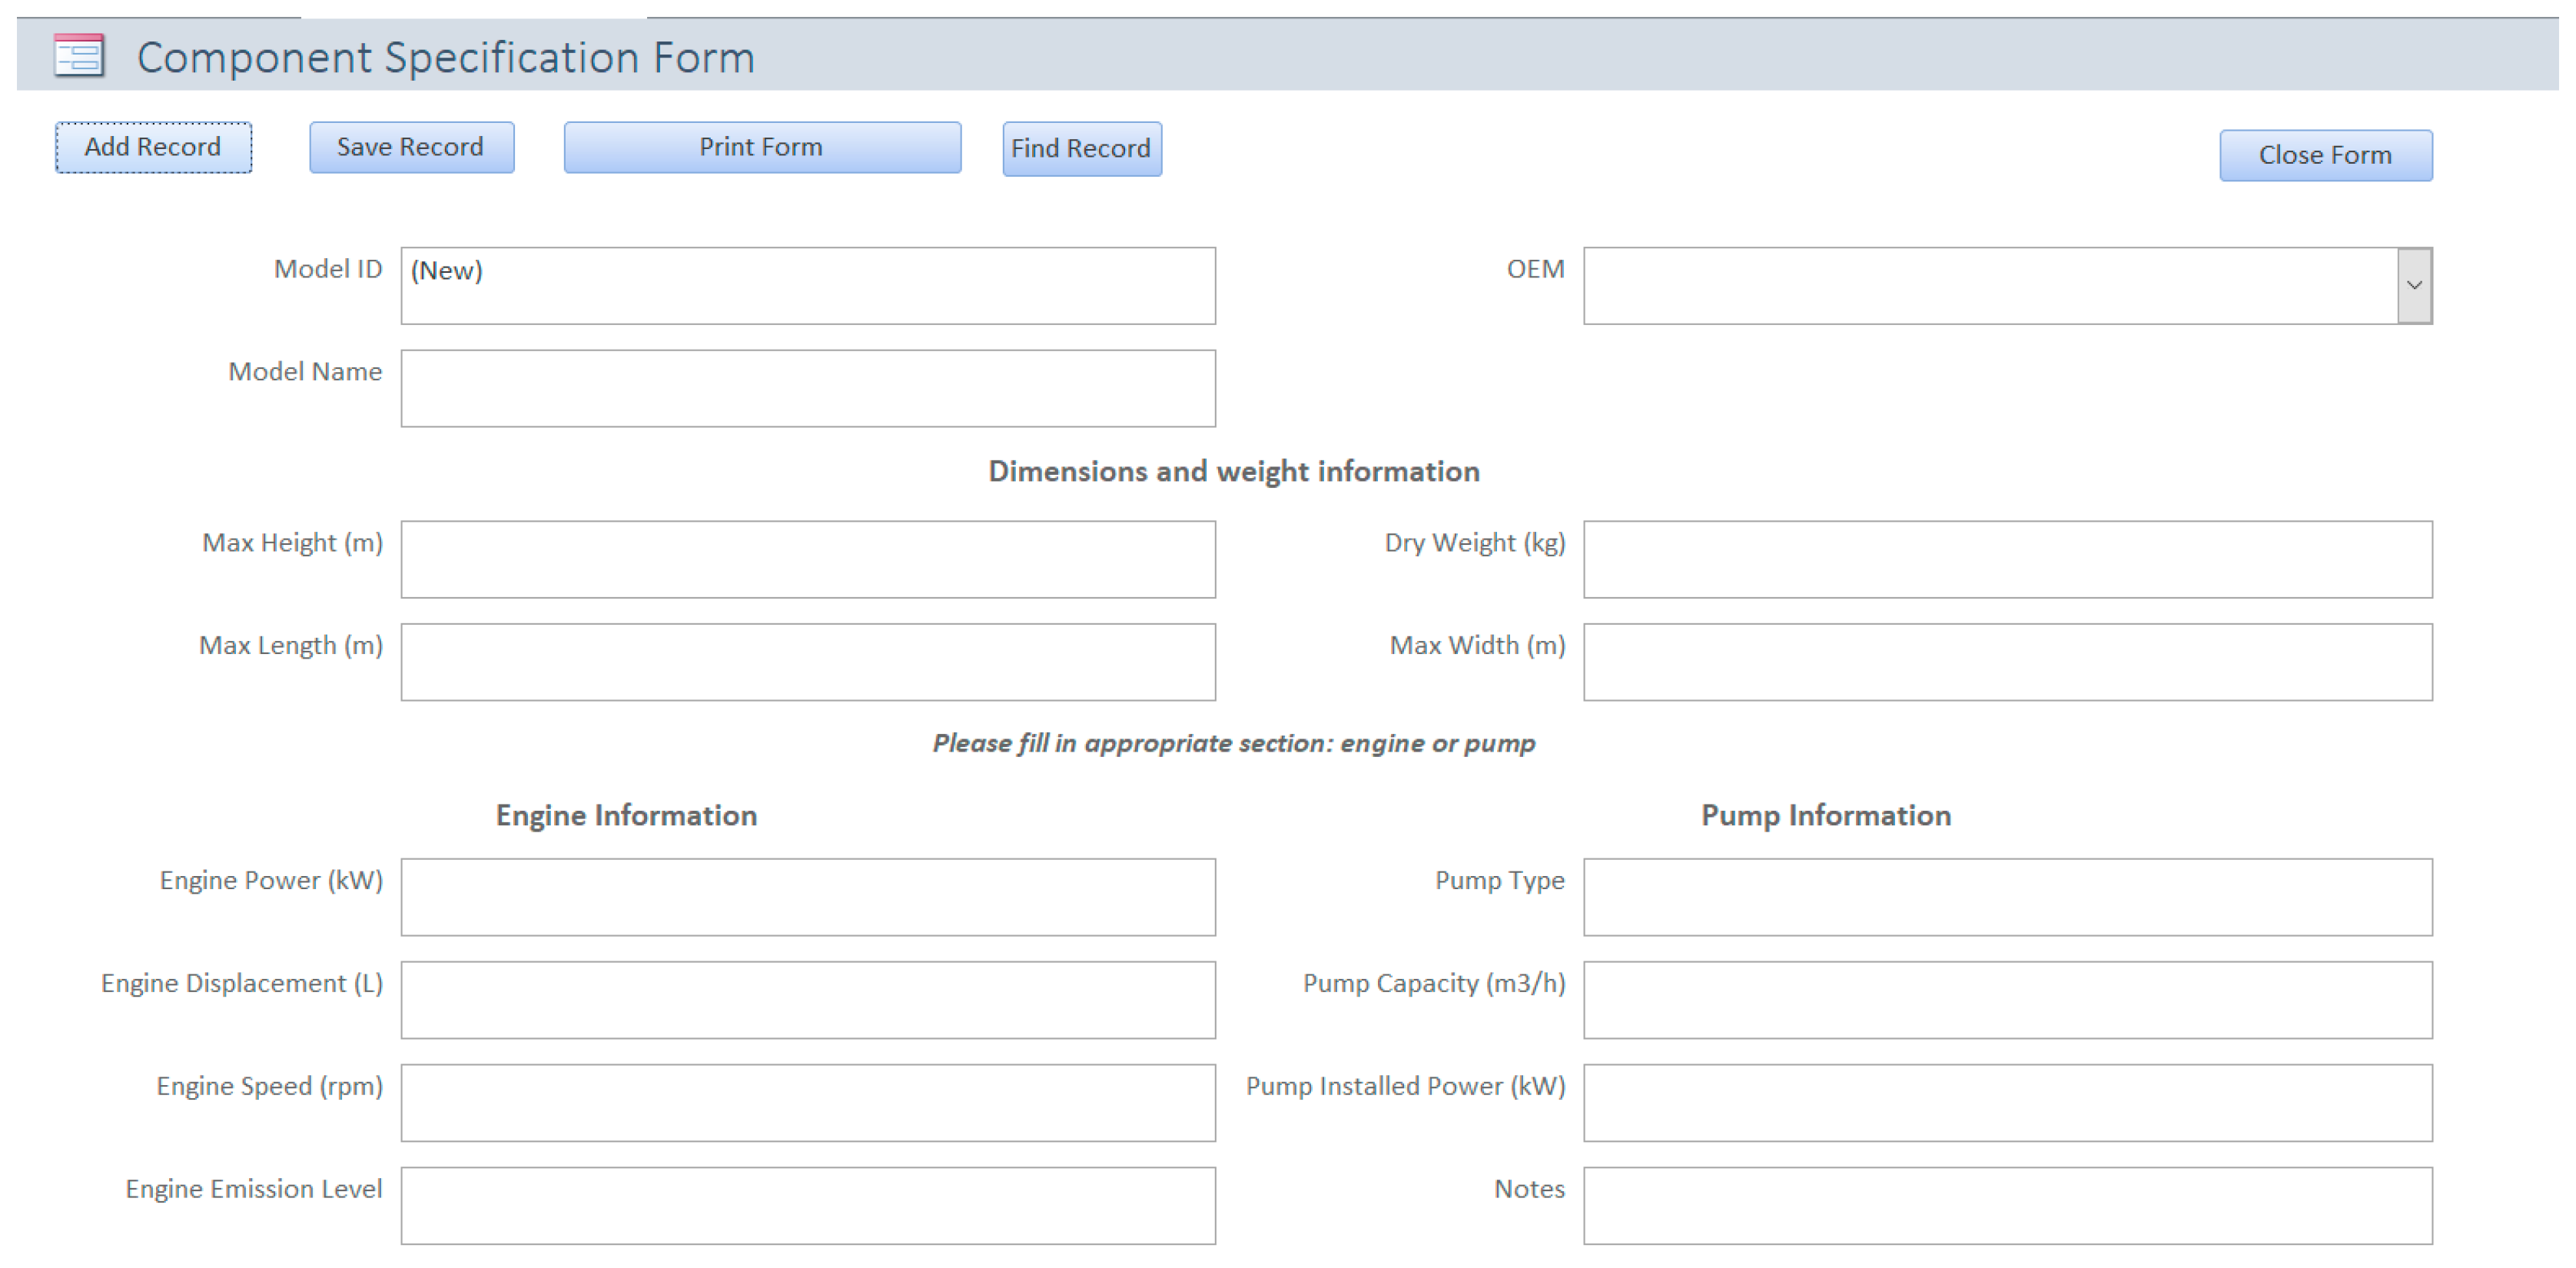Select the Engine Power (kW) field
This screenshot has height=1268, width=2576.
[x=807, y=897]
